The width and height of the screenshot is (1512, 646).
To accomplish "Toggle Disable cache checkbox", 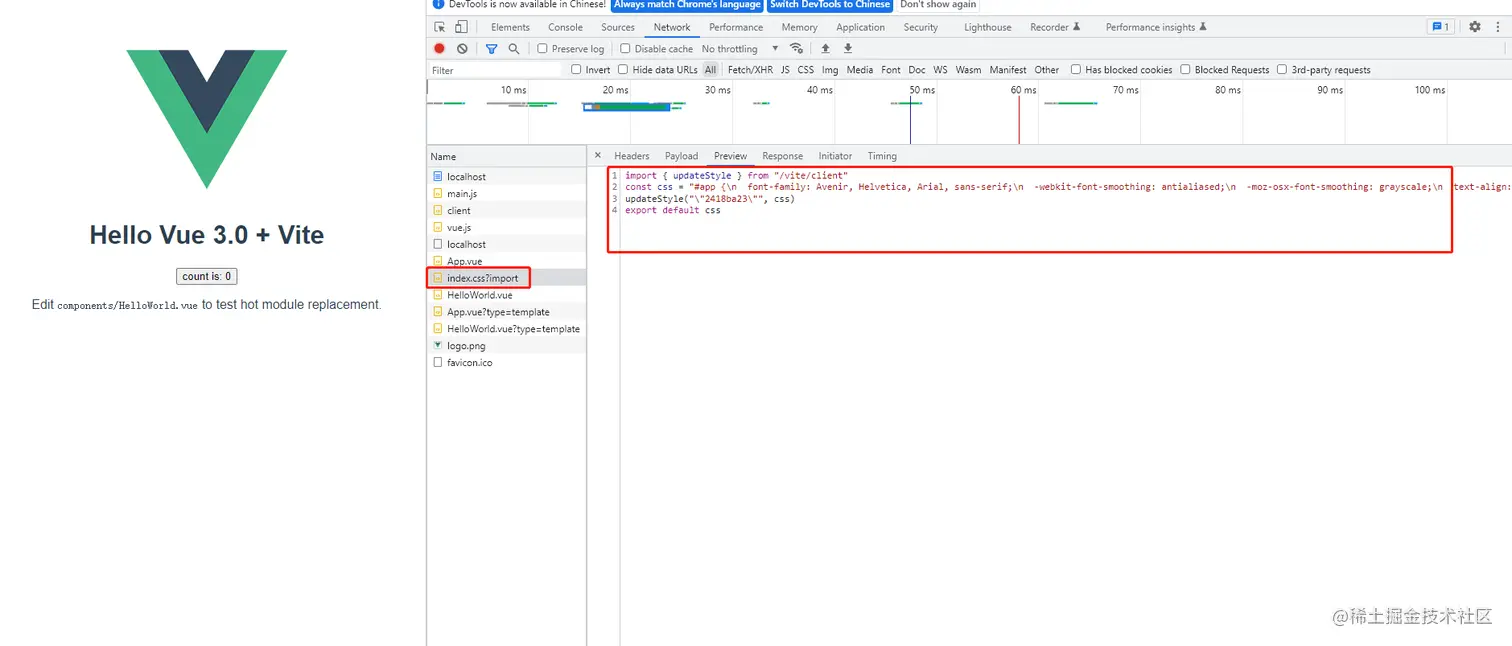I will coord(625,48).
